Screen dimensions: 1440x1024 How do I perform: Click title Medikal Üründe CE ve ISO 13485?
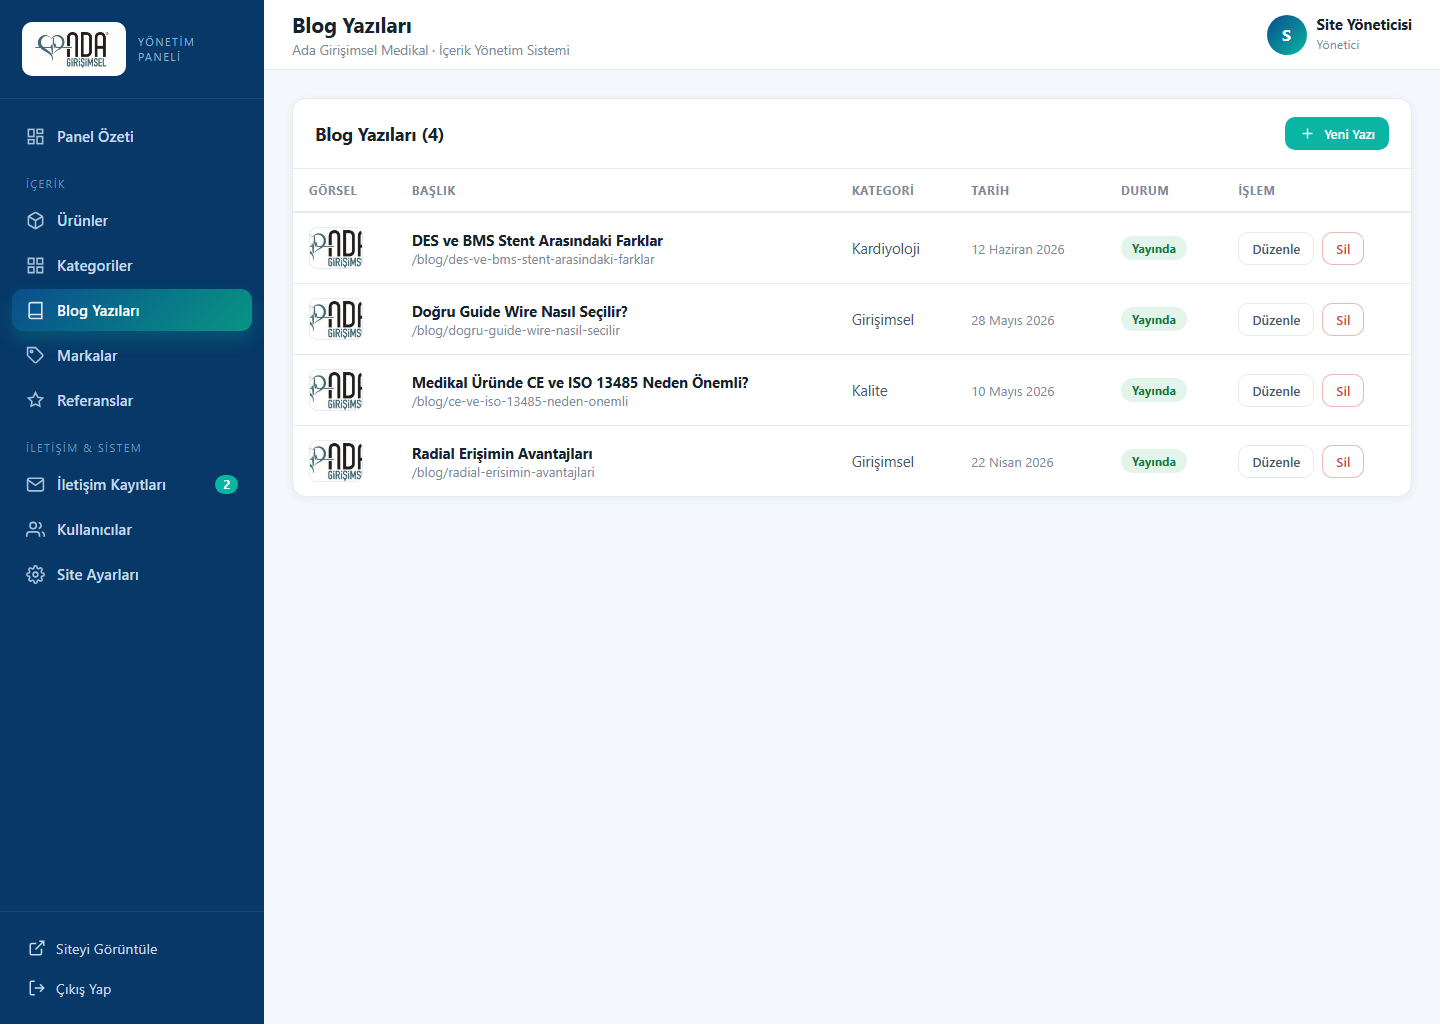[x=580, y=383]
